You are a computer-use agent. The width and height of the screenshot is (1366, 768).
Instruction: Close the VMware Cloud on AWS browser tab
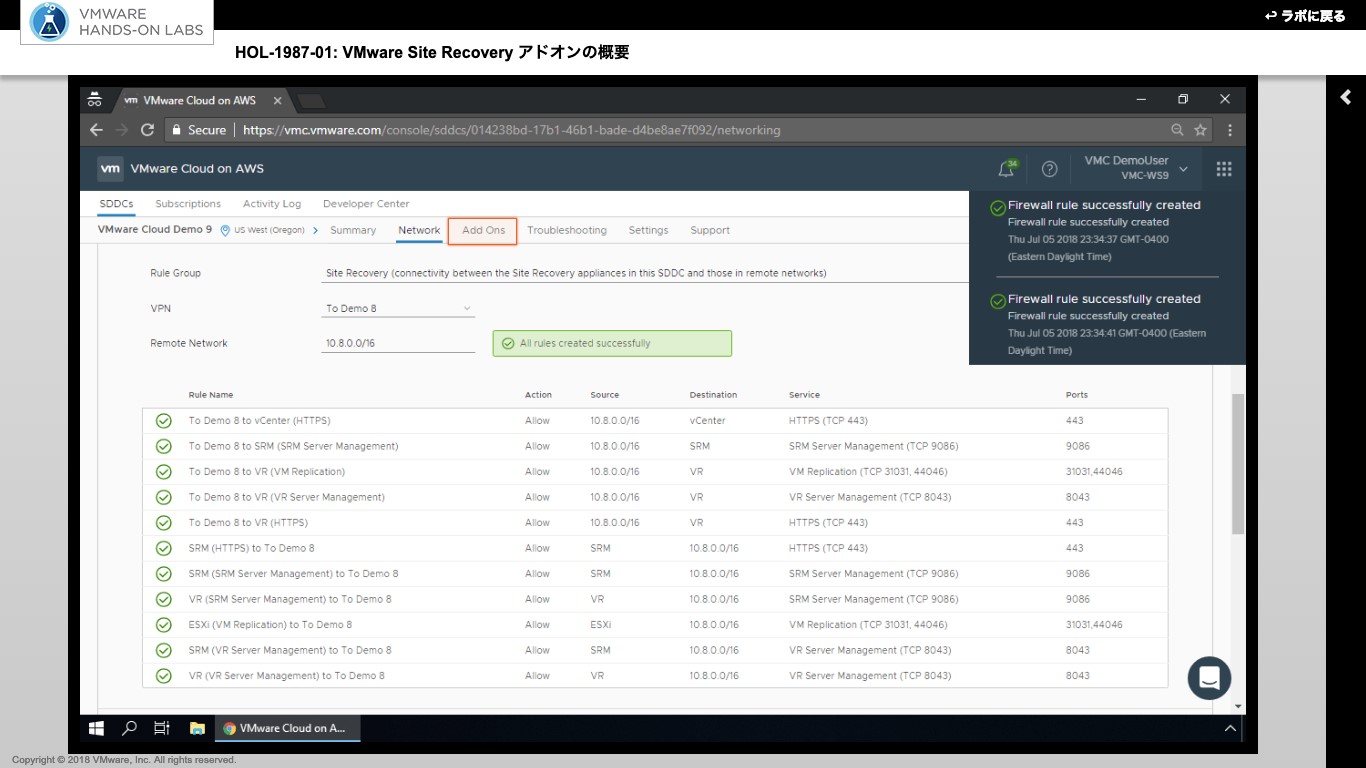[x=278, y=100]
